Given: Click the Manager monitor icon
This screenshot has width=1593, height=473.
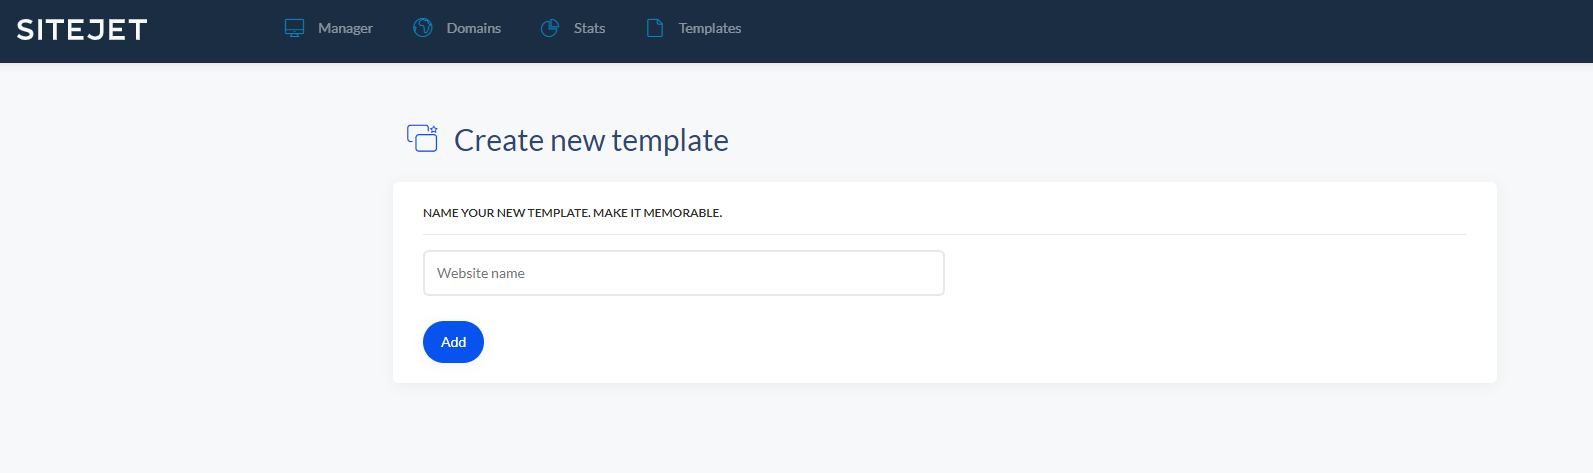Looking at the screenshot, I should coord(294,28).
